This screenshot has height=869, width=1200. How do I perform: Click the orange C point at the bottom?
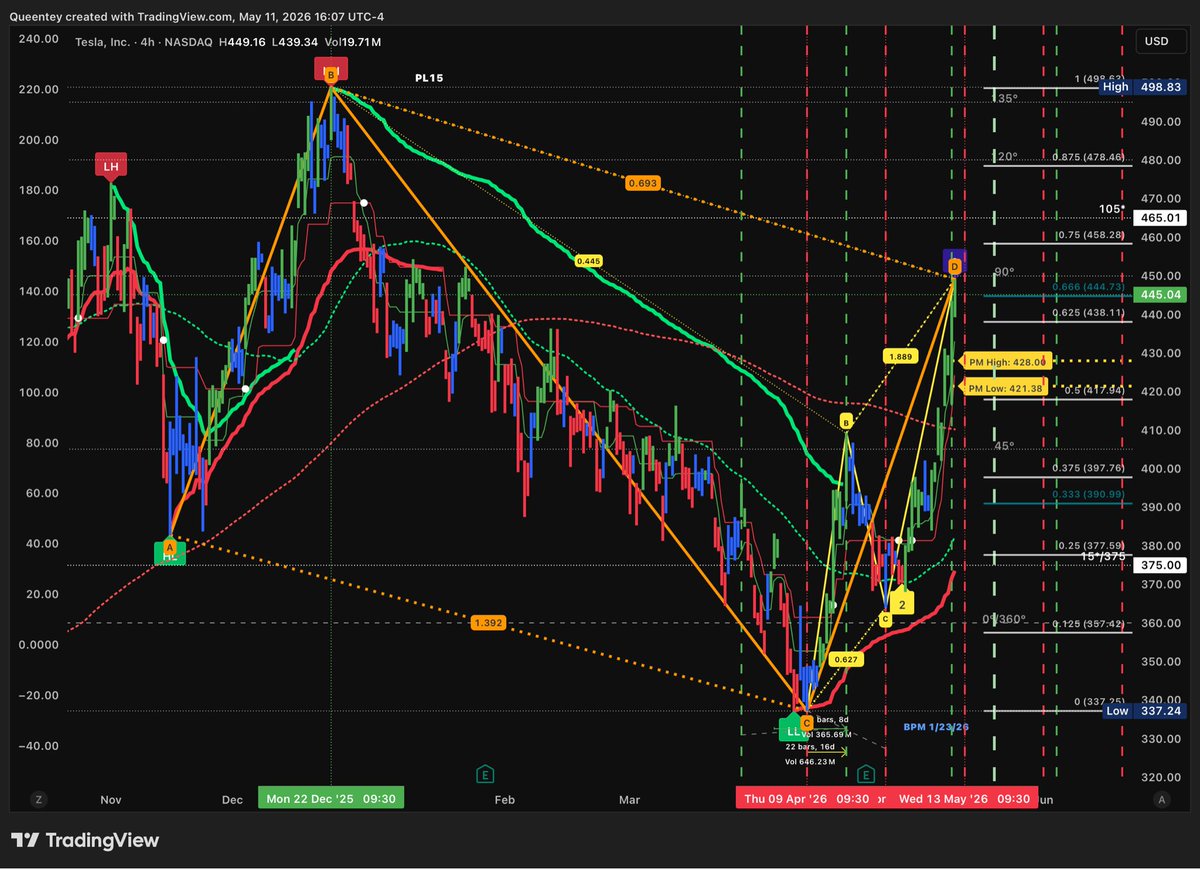806,722
